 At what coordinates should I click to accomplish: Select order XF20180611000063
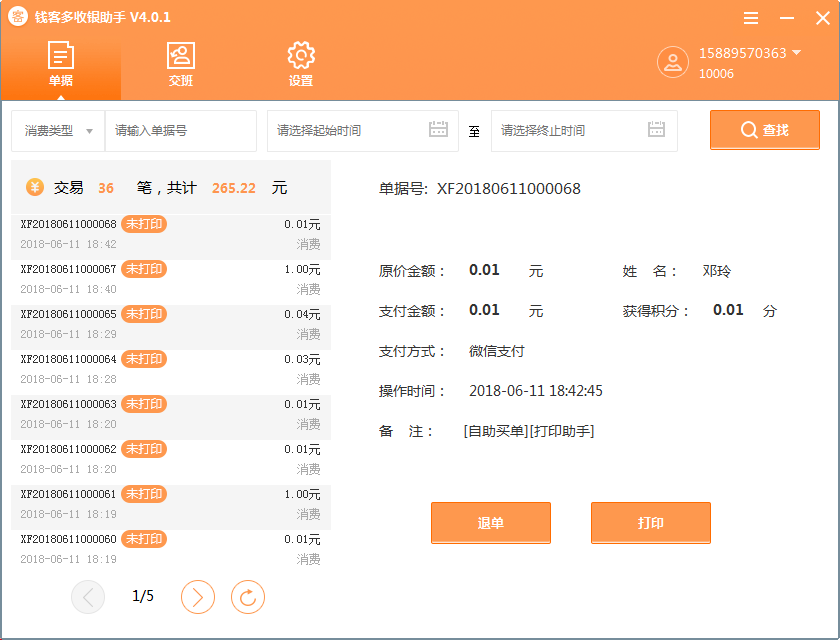tap(171, 417)
